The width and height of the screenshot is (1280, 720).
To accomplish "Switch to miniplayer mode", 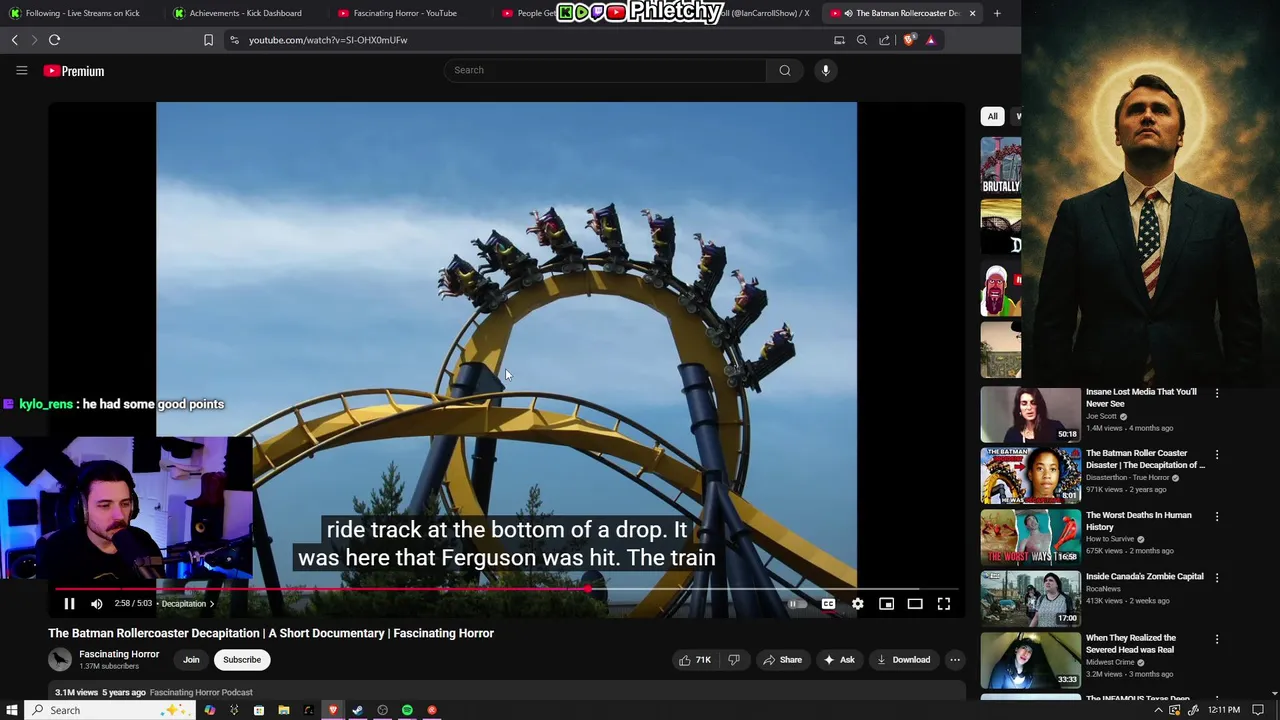I will coord(886,604).
